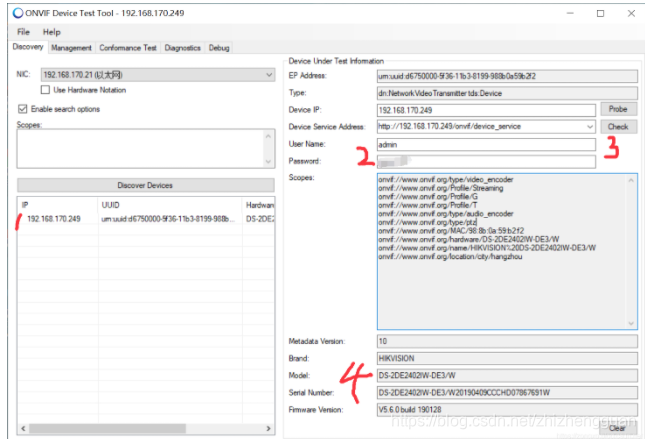The height and width of the screenshot is (439, 645).
Task: Click the Firmware Version field
Action: [x=507, y=410]
